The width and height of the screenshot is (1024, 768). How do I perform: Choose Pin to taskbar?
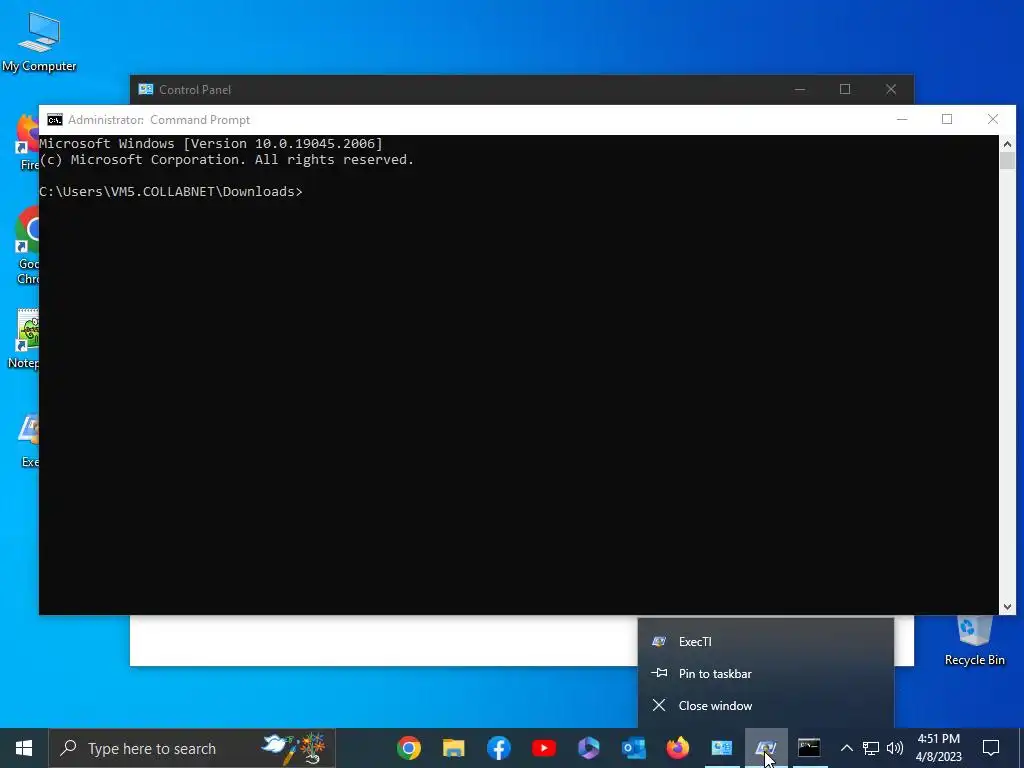click(x=765, y=674)
